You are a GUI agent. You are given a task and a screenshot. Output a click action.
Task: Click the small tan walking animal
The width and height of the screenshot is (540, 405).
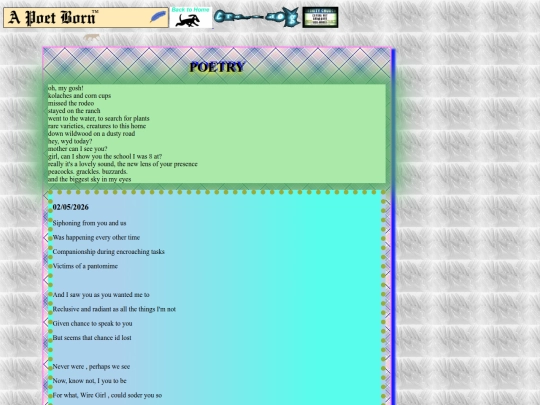[x=91, y=37]
